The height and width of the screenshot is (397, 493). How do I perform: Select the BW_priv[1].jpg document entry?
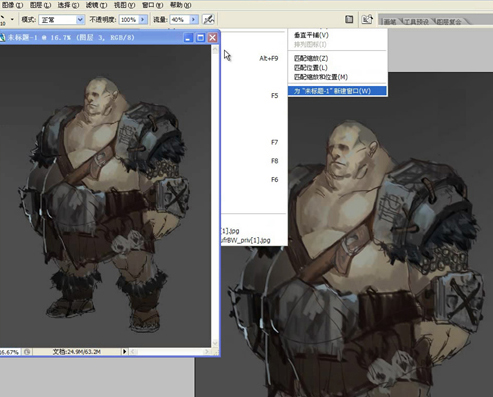click(254, 240)
